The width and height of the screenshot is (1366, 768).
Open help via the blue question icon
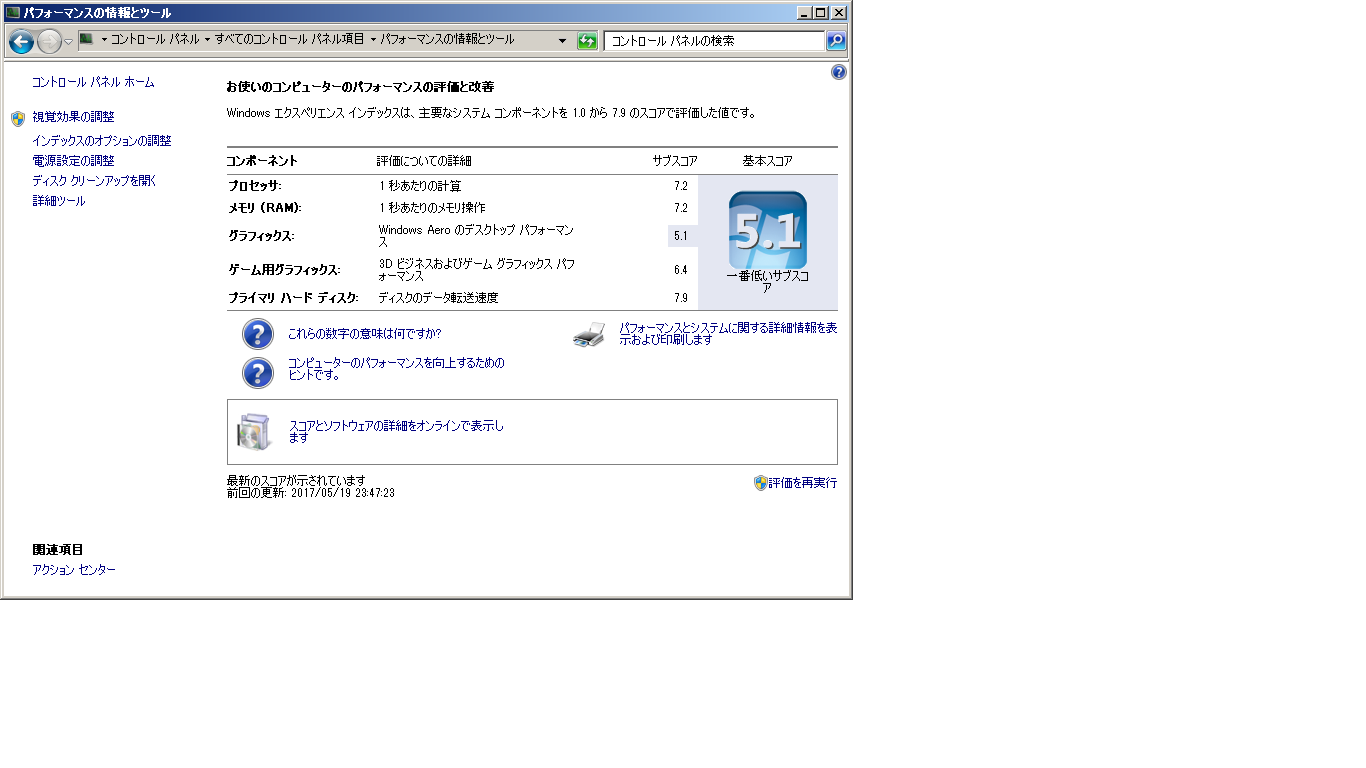click(x=838, y=72)
